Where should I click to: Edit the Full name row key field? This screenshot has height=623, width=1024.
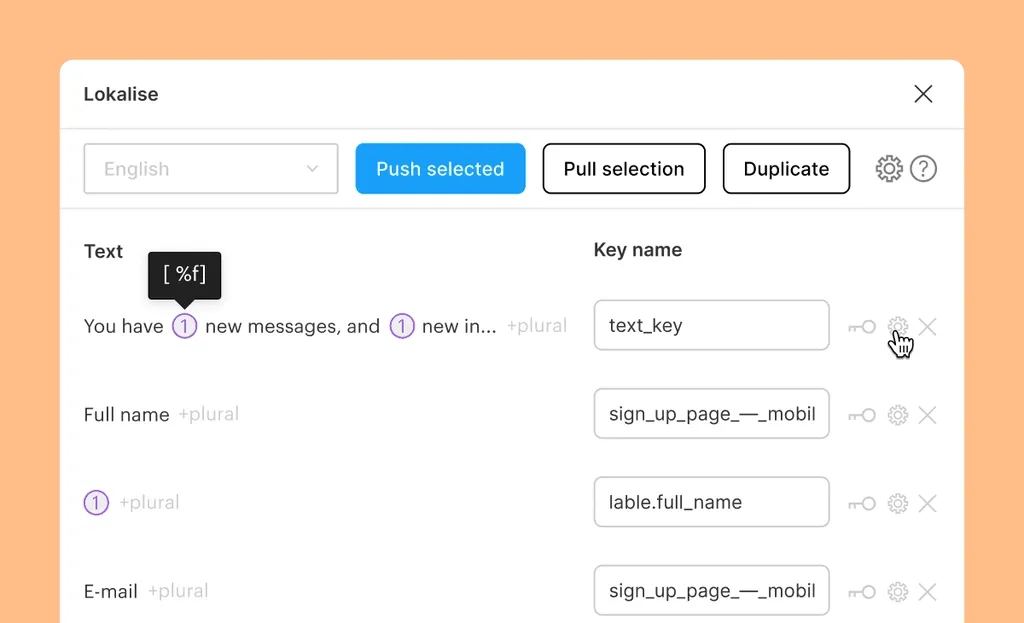coord(712,413)
